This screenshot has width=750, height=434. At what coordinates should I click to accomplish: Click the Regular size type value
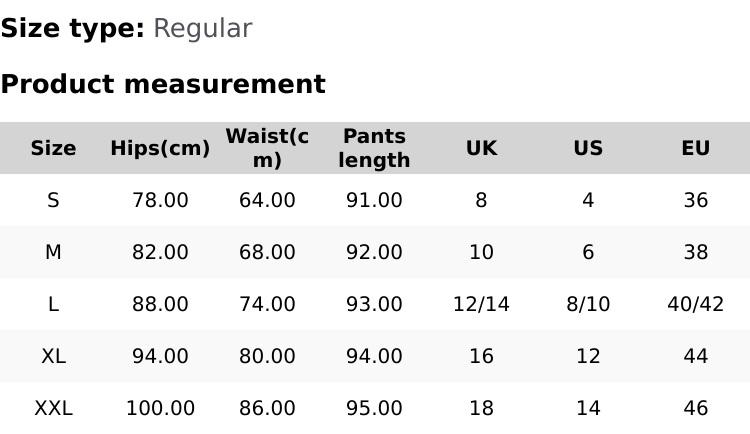[202, 28]
